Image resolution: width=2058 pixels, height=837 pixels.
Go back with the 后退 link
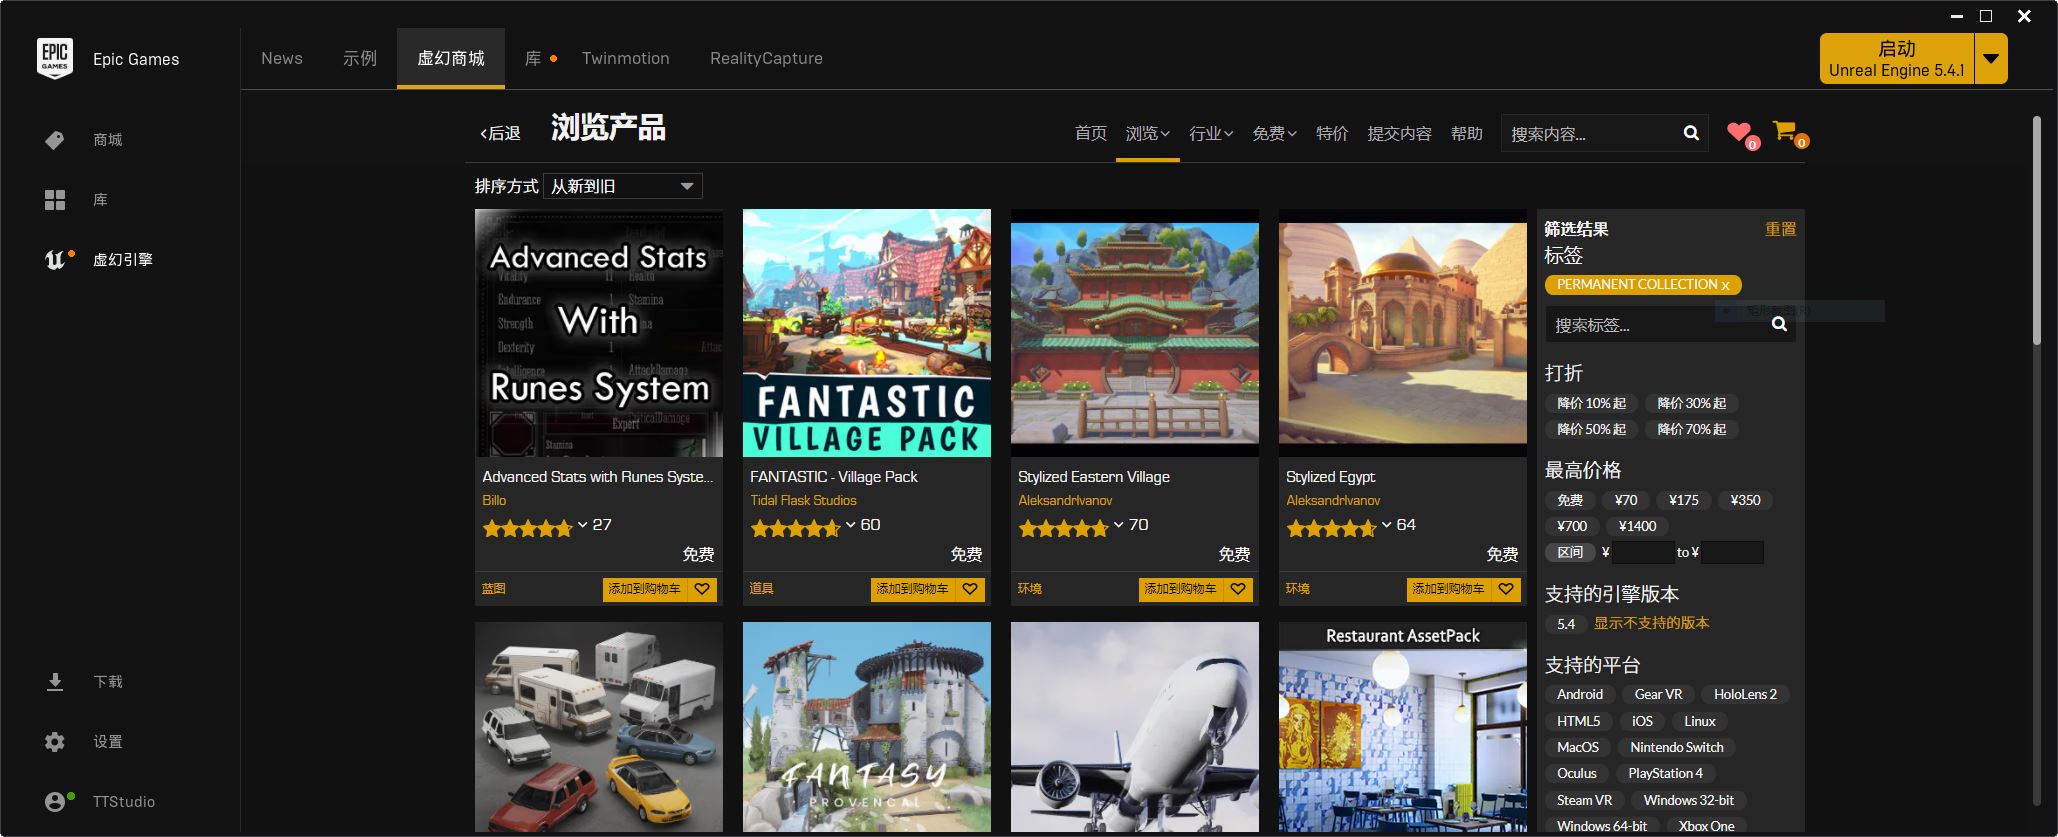pyautogui.click(x=500, y=133)
